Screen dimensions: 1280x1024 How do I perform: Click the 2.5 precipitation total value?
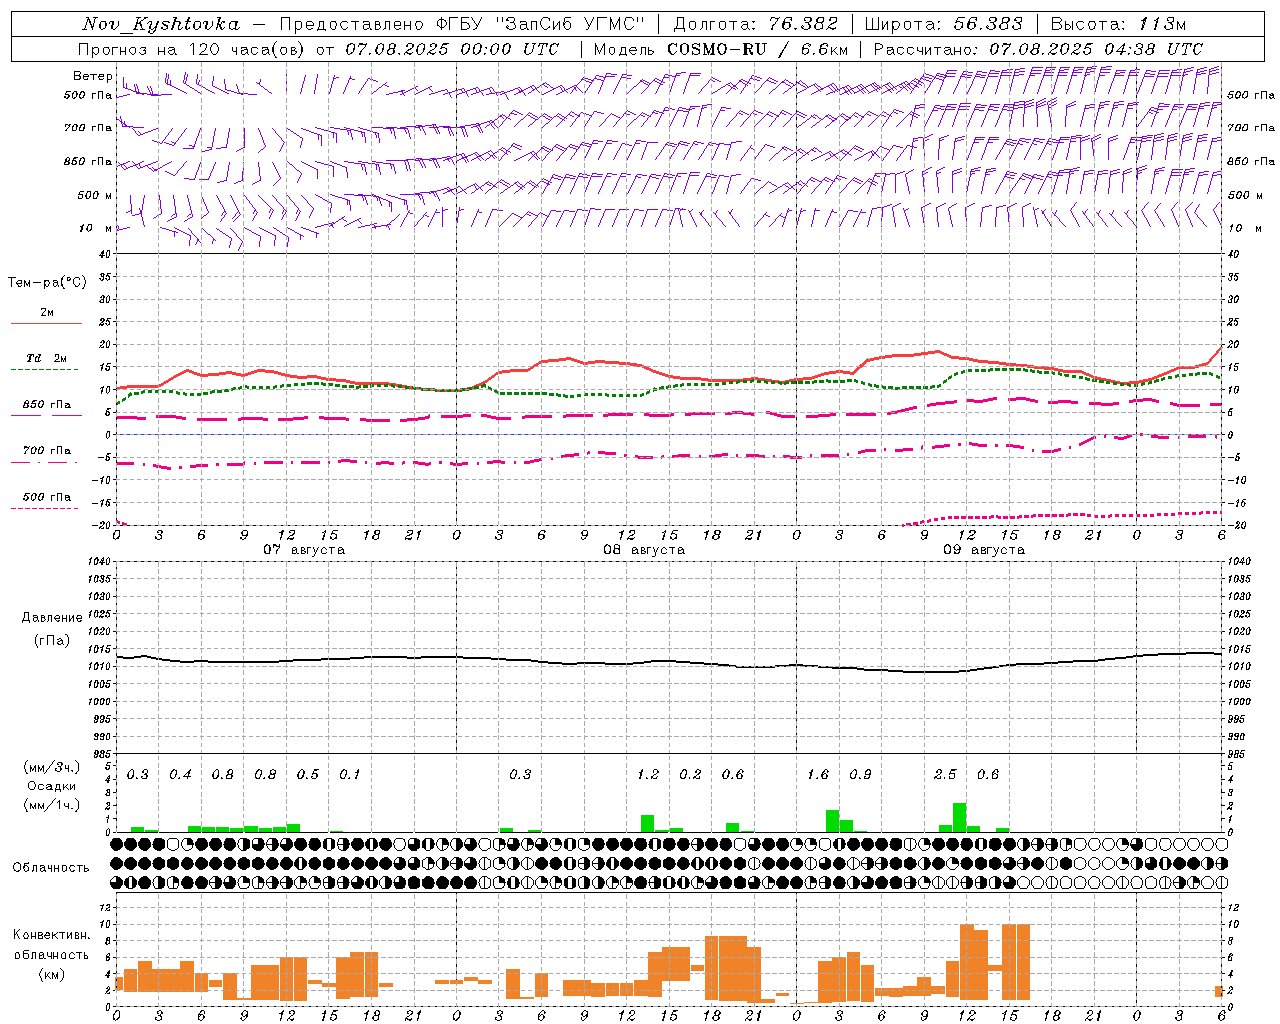tap(945, 775)
